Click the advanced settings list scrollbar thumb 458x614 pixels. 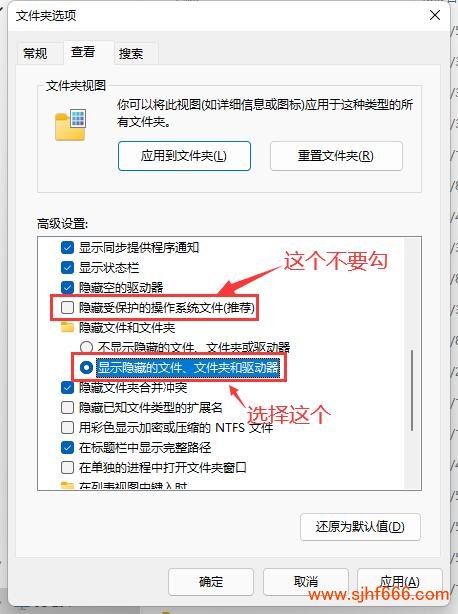(x=412, y=390)
